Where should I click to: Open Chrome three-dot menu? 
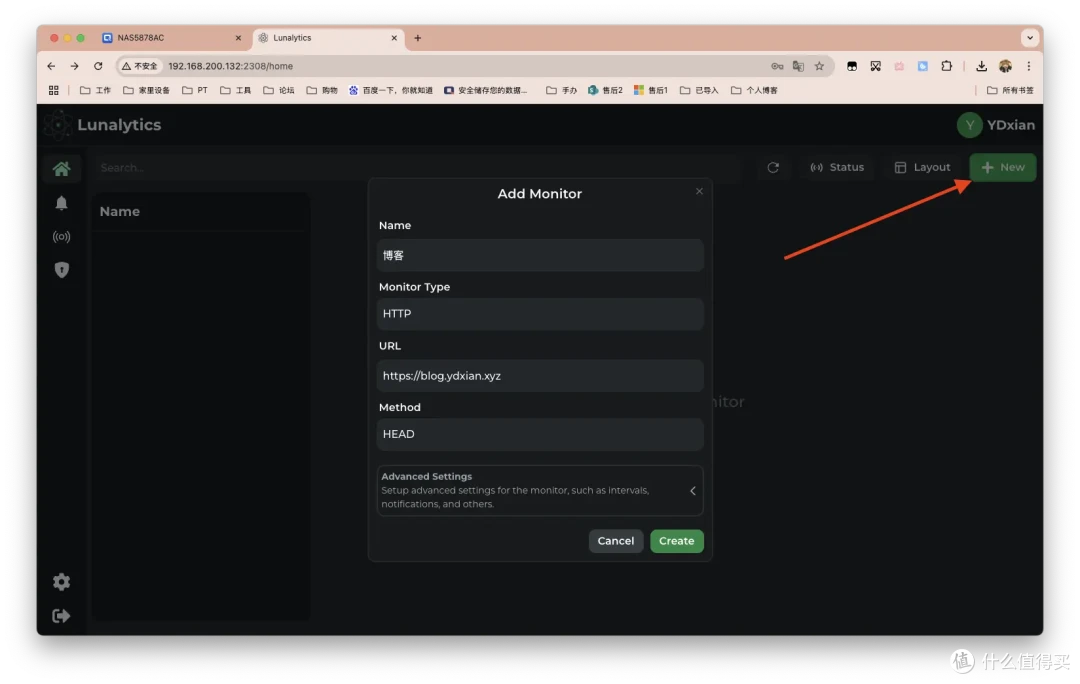click(1028, 66)
